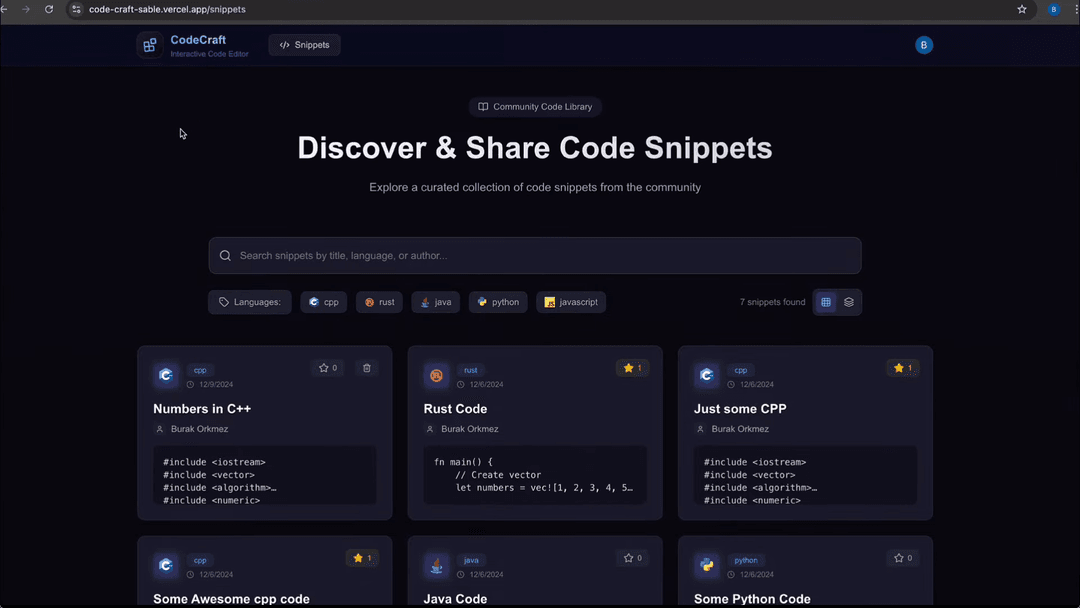The width and height of the screenshot is (1080, 608).
Task: Click the Community Code Library badge
Action: (x=535, y=107)
